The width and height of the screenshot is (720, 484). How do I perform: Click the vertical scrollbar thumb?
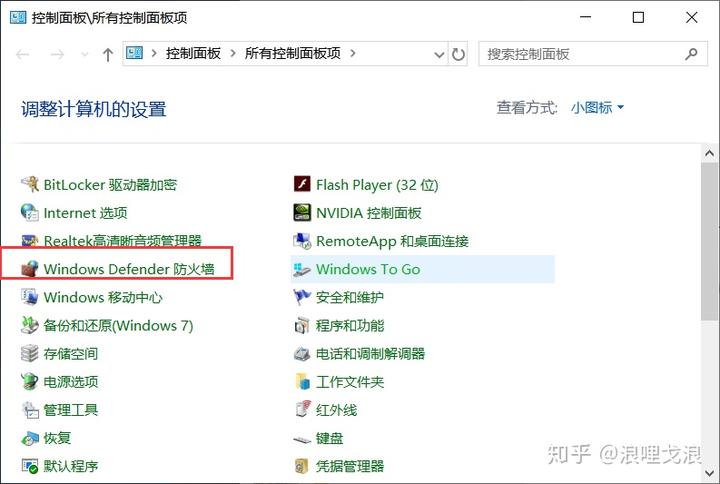(709, 241)
